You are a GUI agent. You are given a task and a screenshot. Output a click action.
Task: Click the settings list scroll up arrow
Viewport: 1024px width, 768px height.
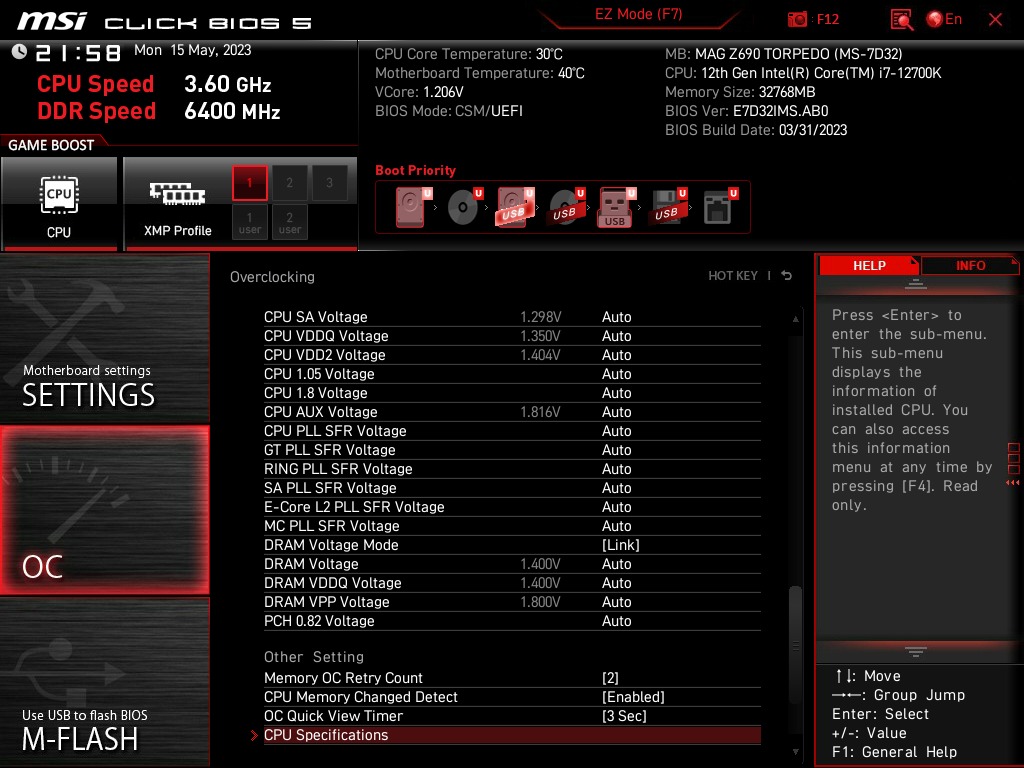click(x=795, y=319)
